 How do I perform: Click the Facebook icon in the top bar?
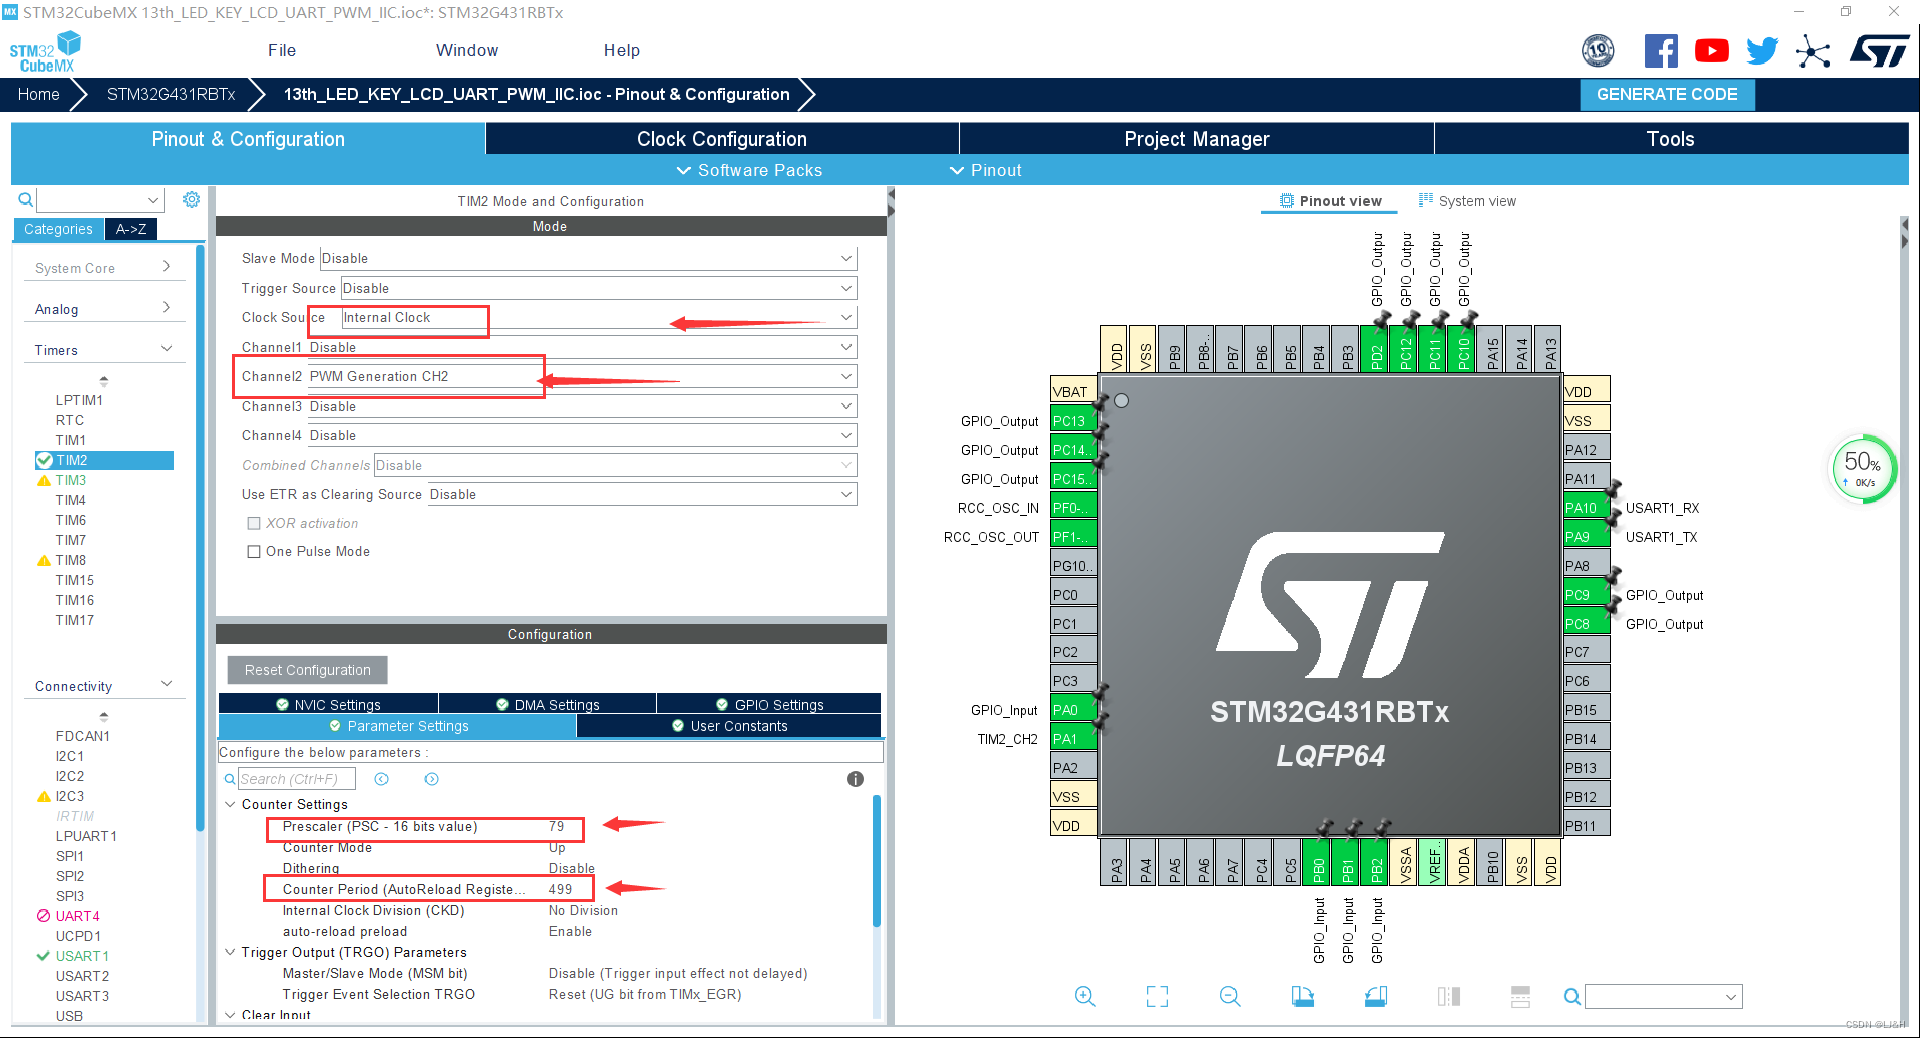point(1661,50)
